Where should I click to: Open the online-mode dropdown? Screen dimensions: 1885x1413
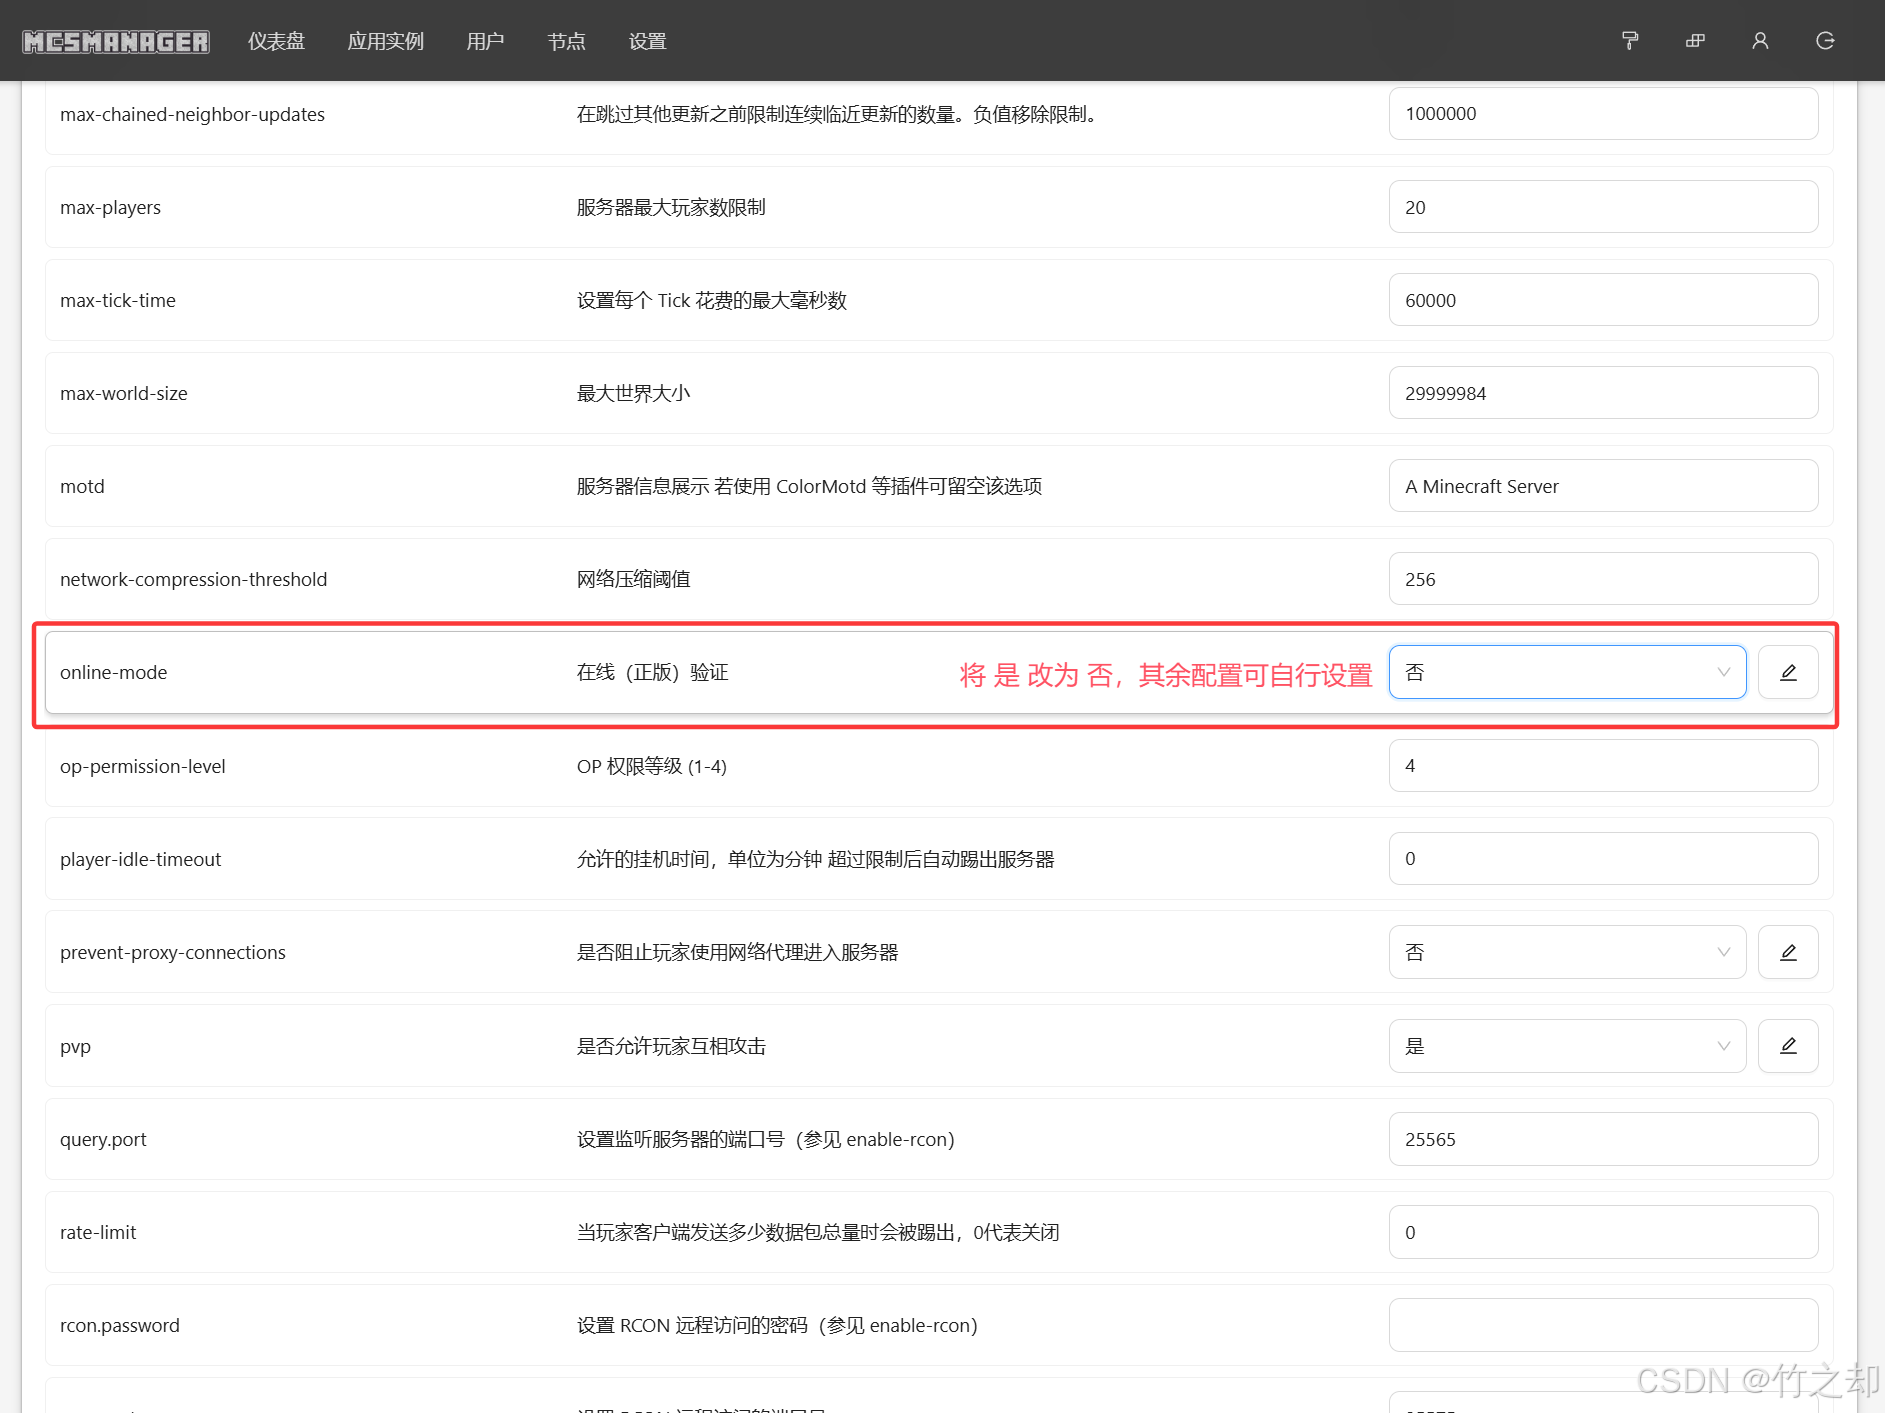pos(1567,672)
